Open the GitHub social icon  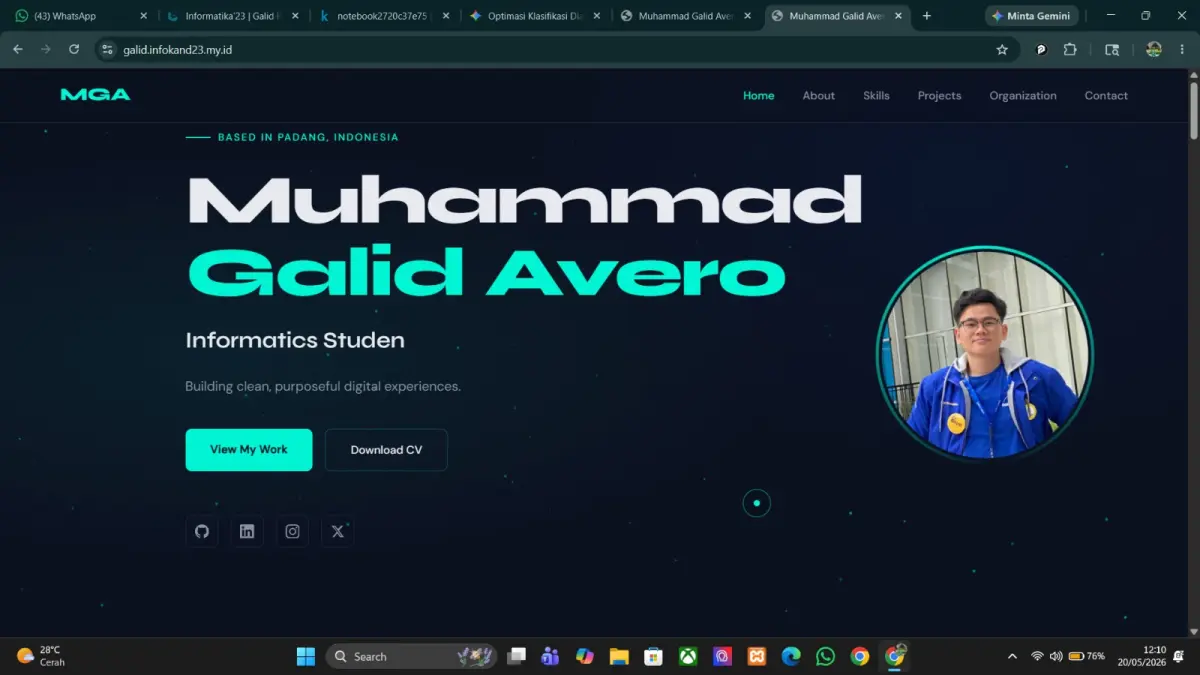[202, 531]
